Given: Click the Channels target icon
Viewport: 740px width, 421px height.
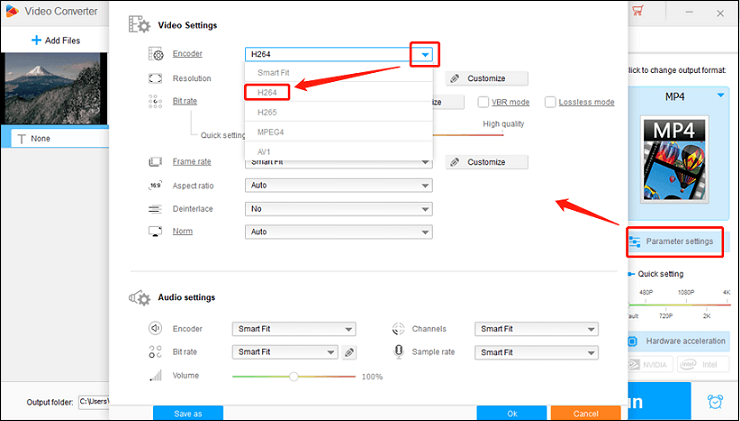Looking at the screenshot, I should pyautogui.click(x=398, y=329).
